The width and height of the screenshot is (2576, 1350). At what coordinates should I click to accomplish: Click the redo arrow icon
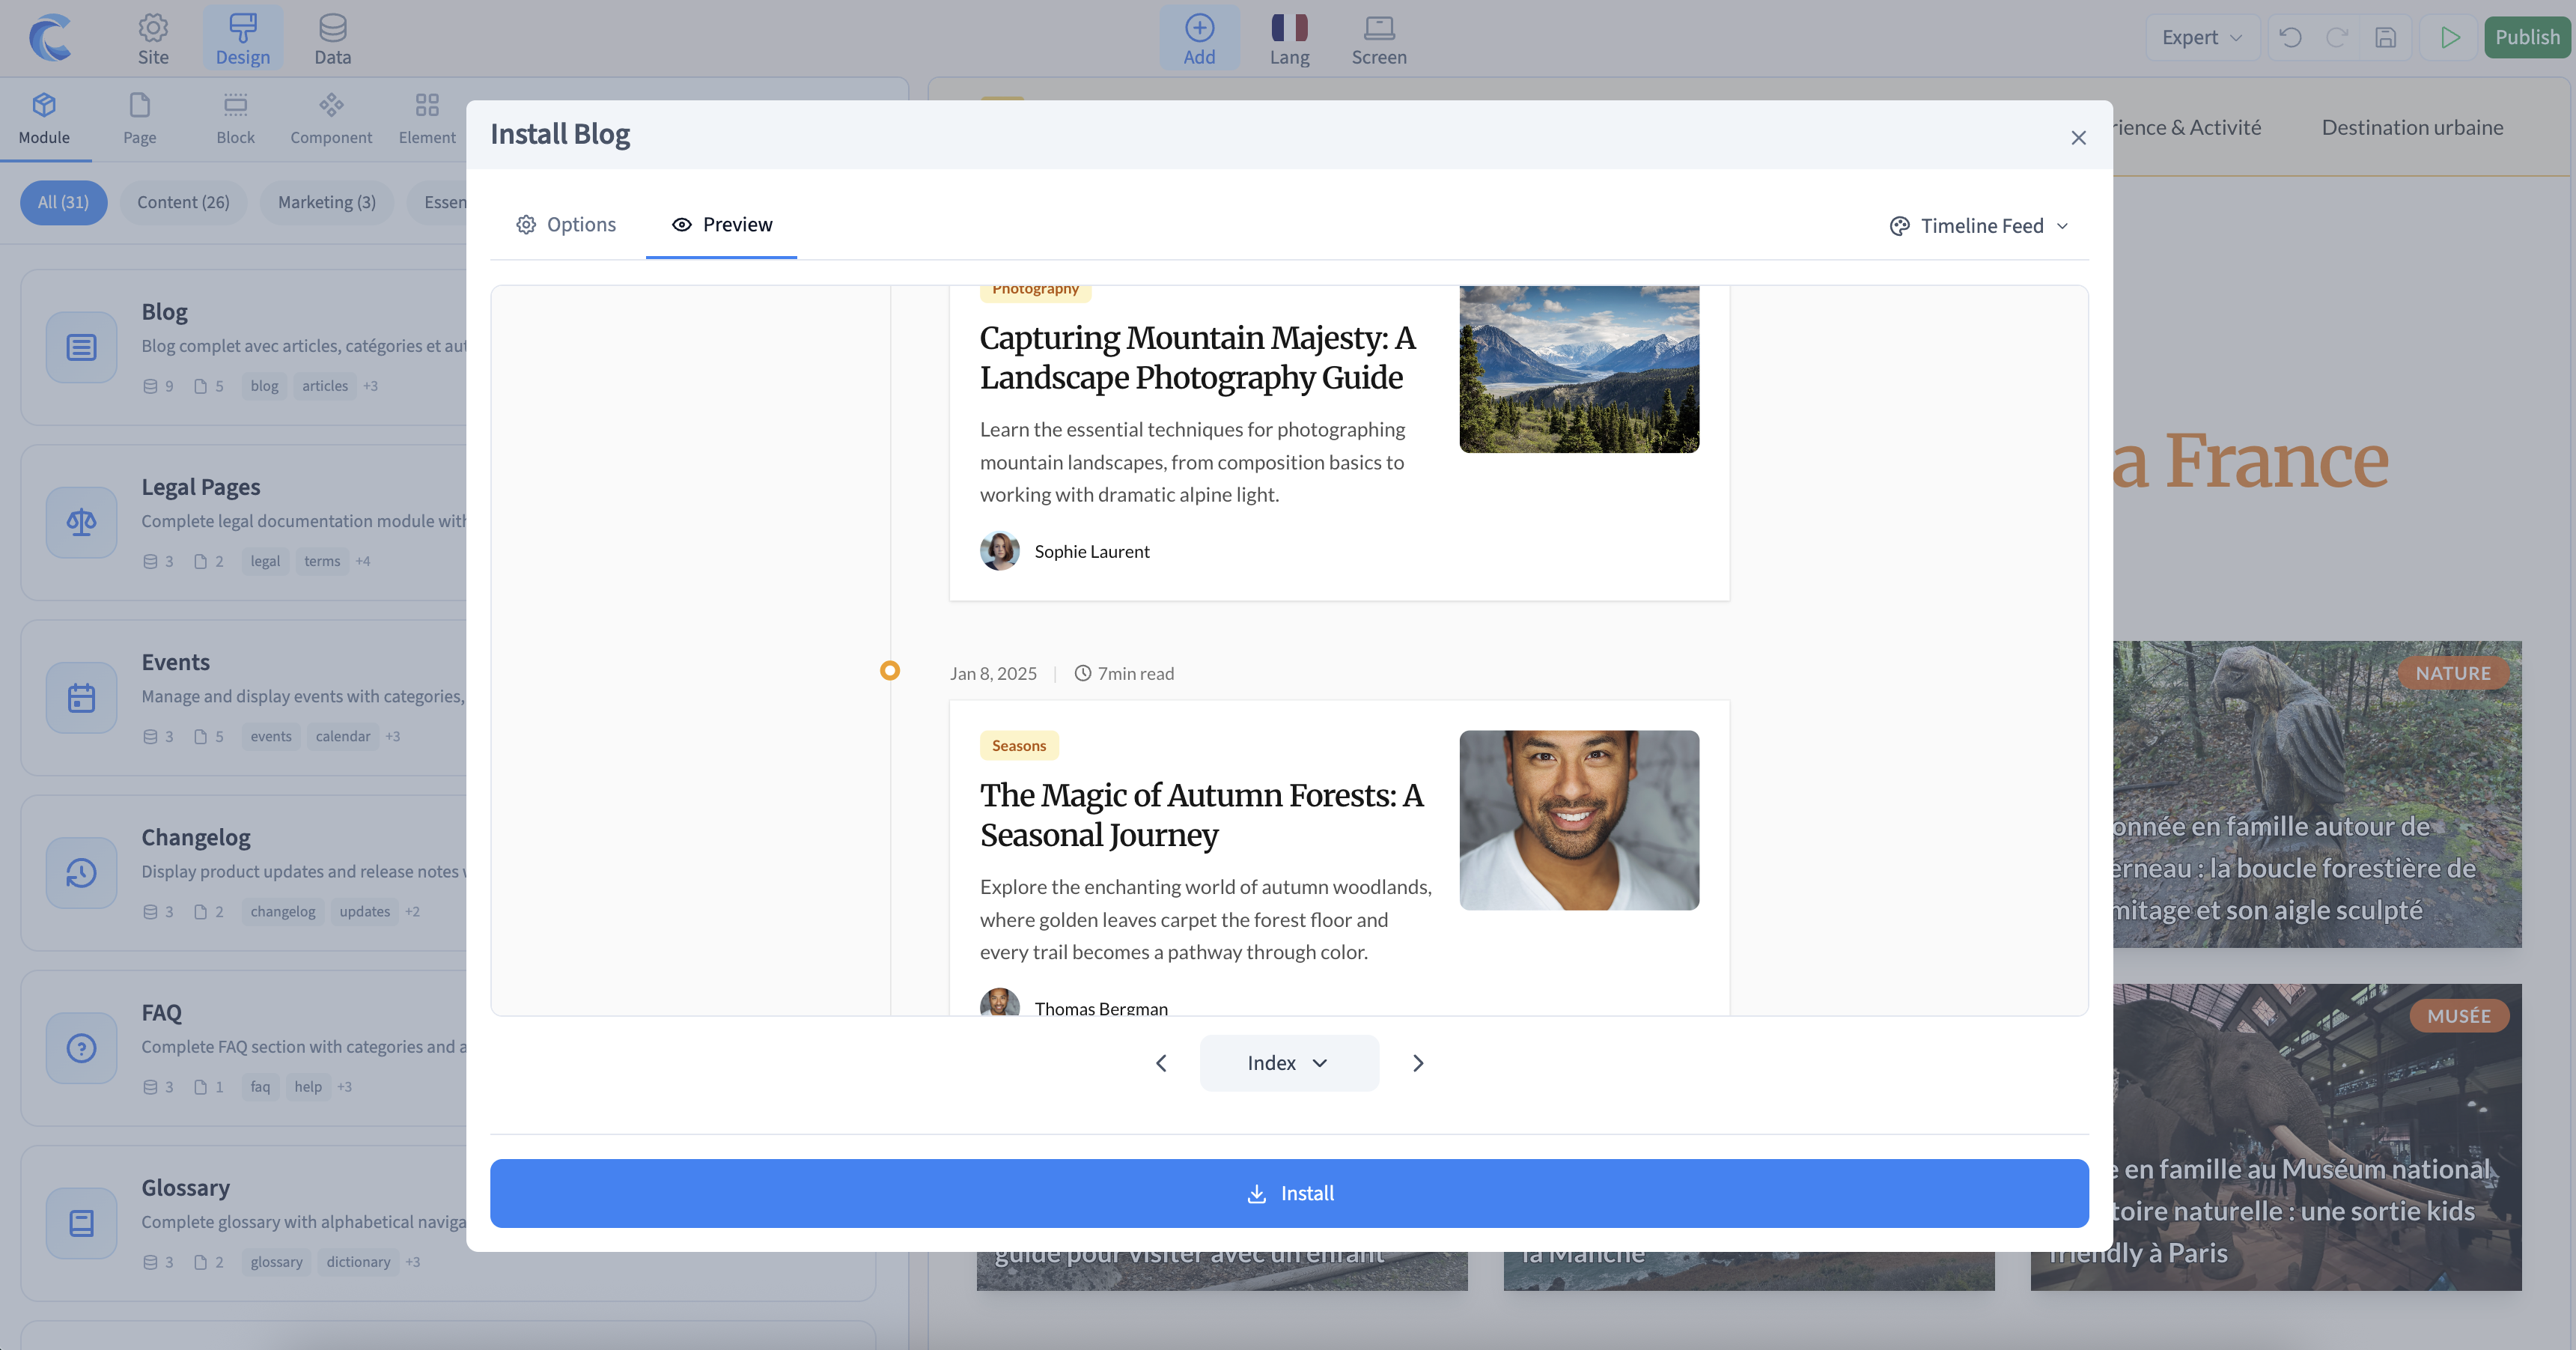tap(2337, 38)
